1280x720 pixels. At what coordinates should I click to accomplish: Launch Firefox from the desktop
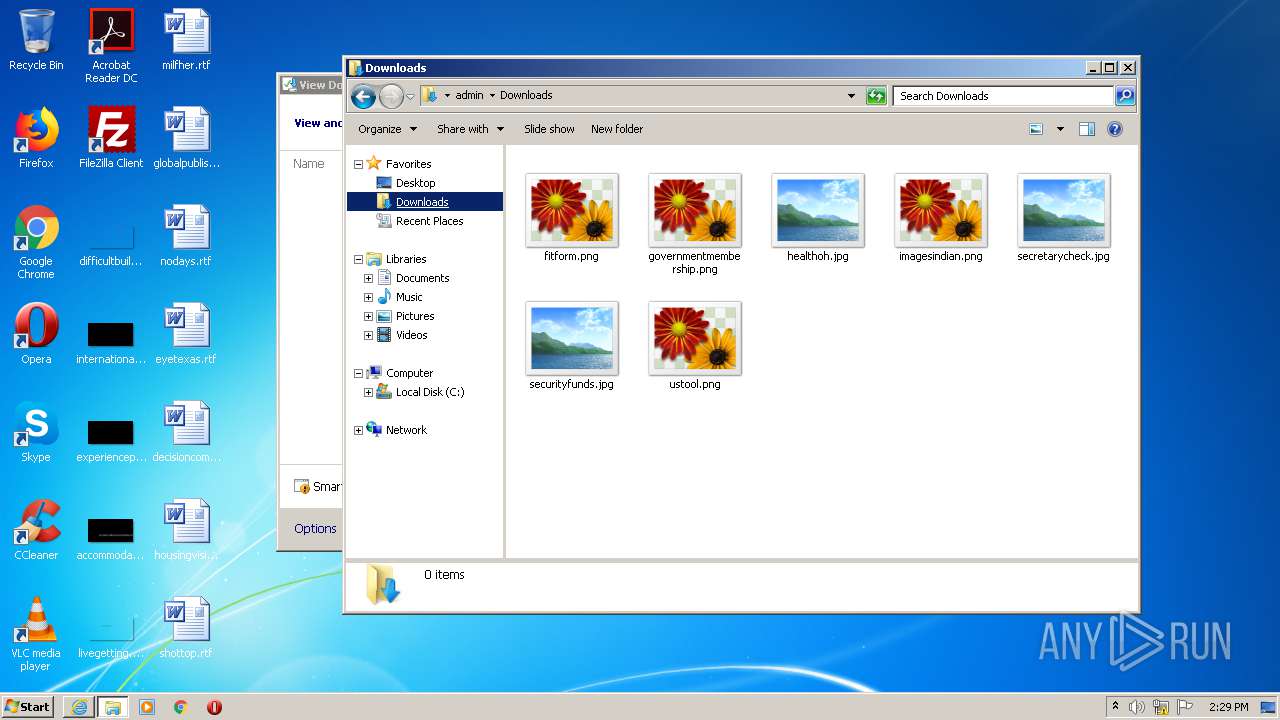(36, 138)
